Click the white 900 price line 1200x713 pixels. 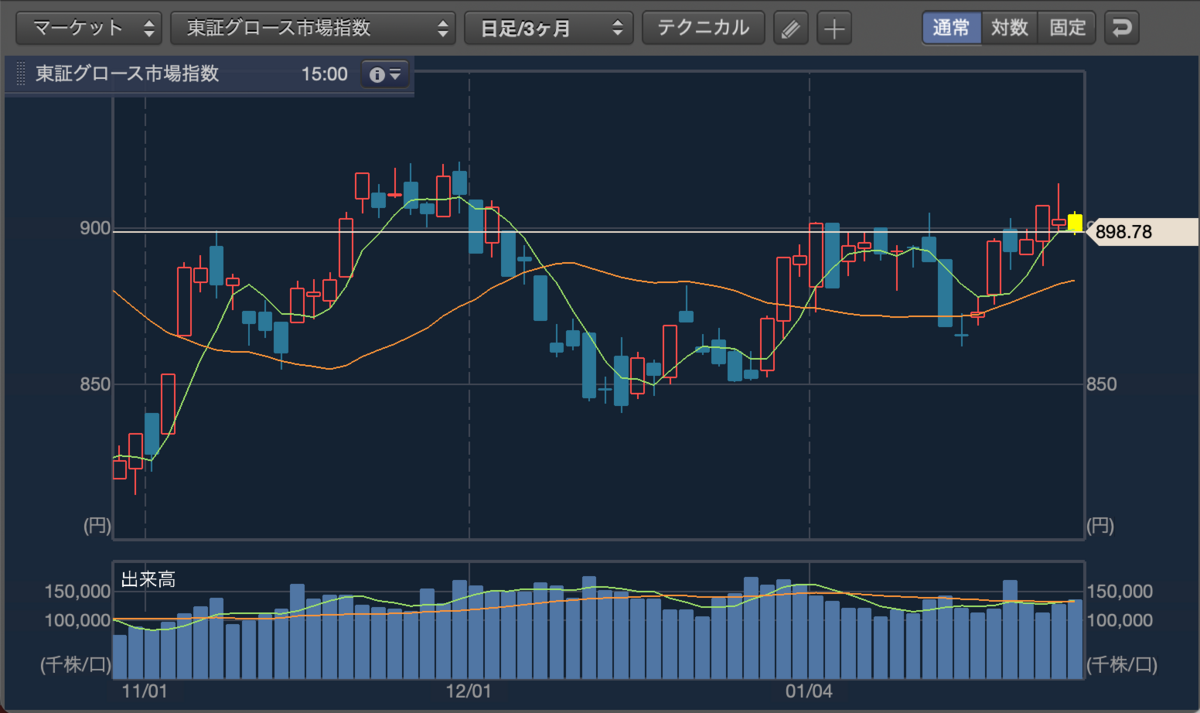click(598, 232)
